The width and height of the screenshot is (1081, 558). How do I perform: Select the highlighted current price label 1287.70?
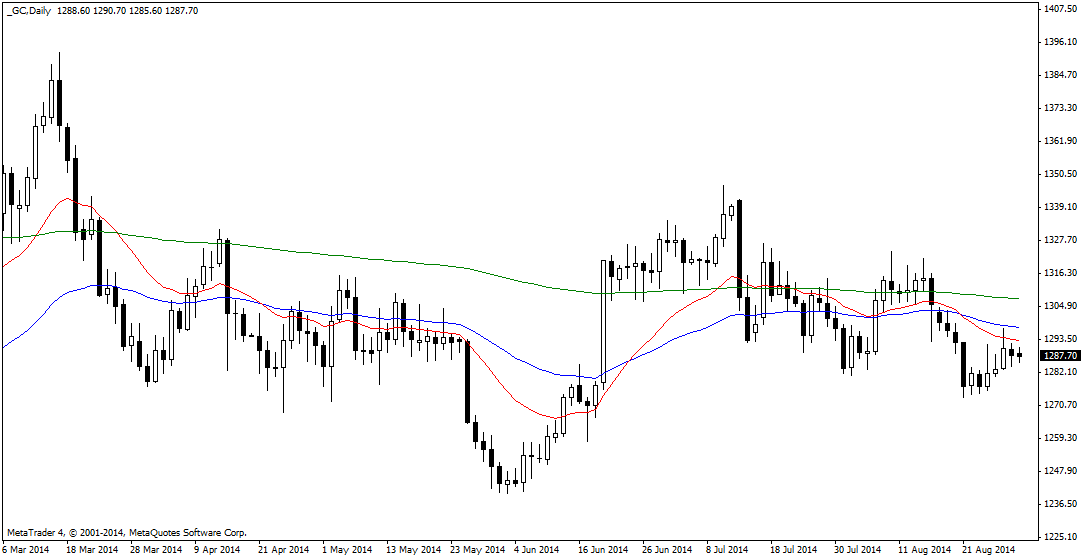(x=1060, y=356)
